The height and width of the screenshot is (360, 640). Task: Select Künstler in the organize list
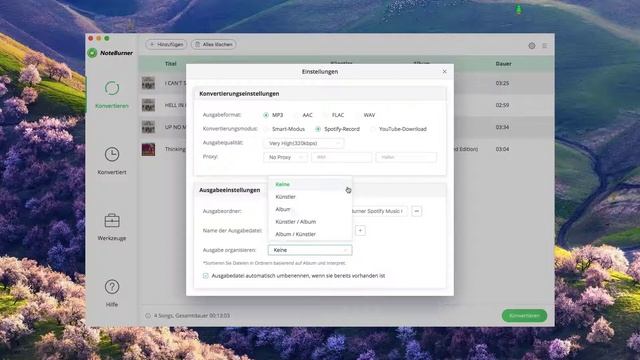(310, 197)
